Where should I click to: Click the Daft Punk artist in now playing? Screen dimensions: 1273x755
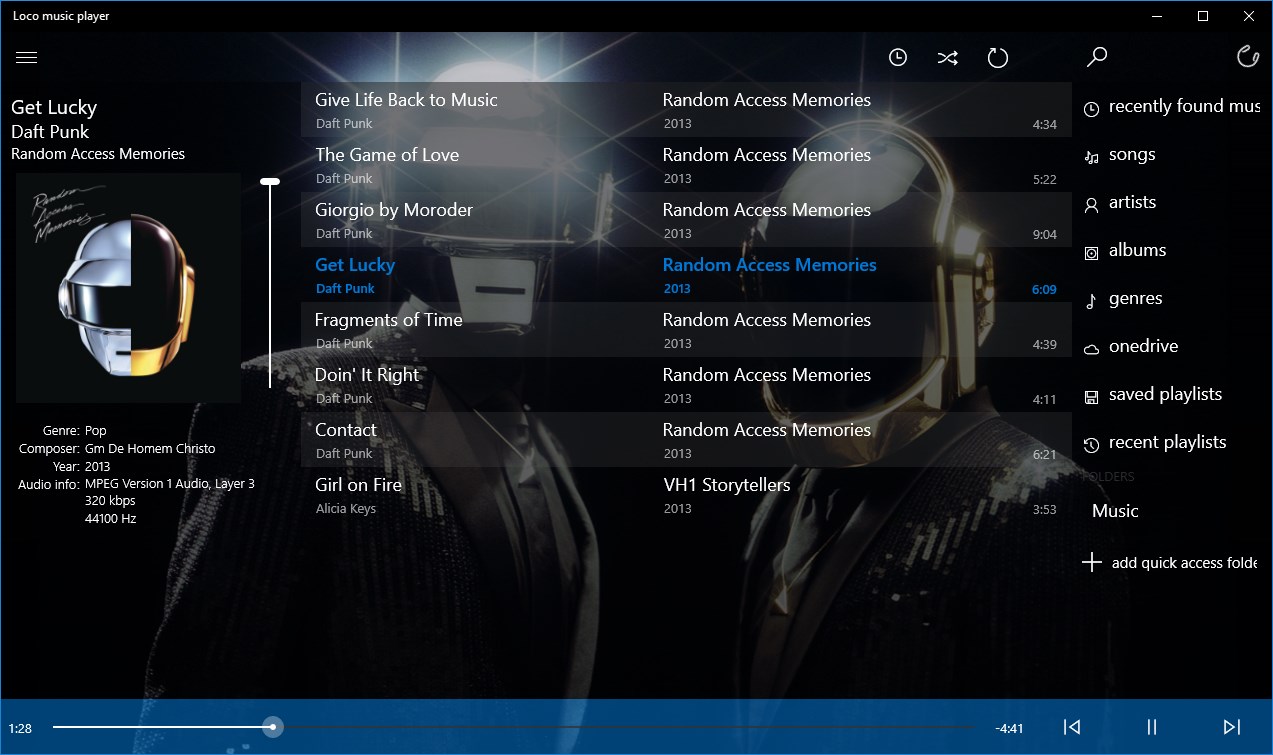point(50,132)
